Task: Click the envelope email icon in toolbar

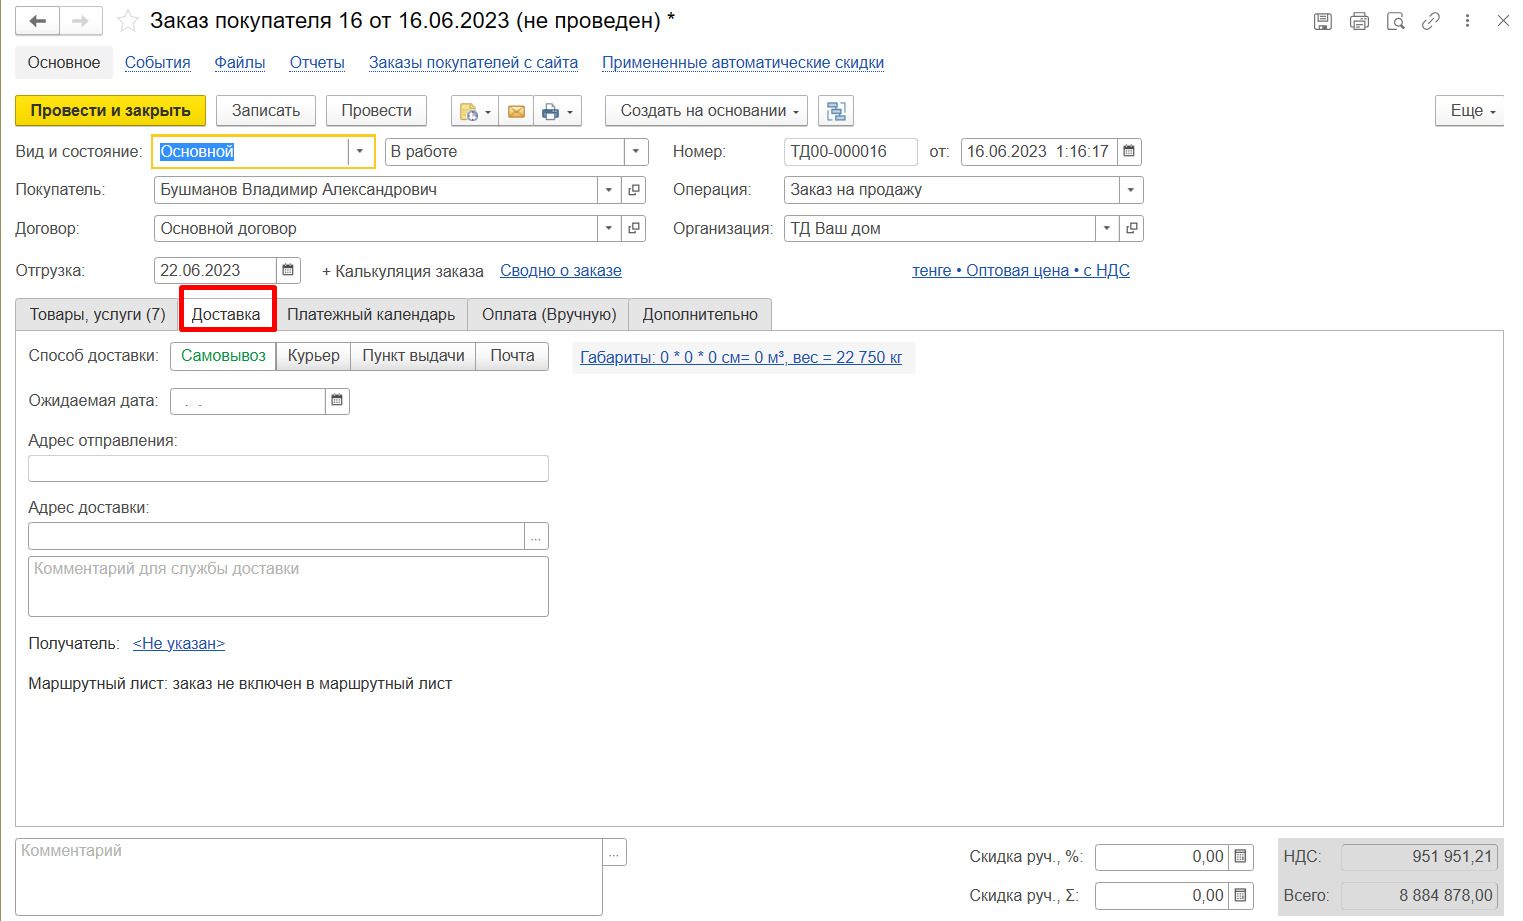Action: 516,111
